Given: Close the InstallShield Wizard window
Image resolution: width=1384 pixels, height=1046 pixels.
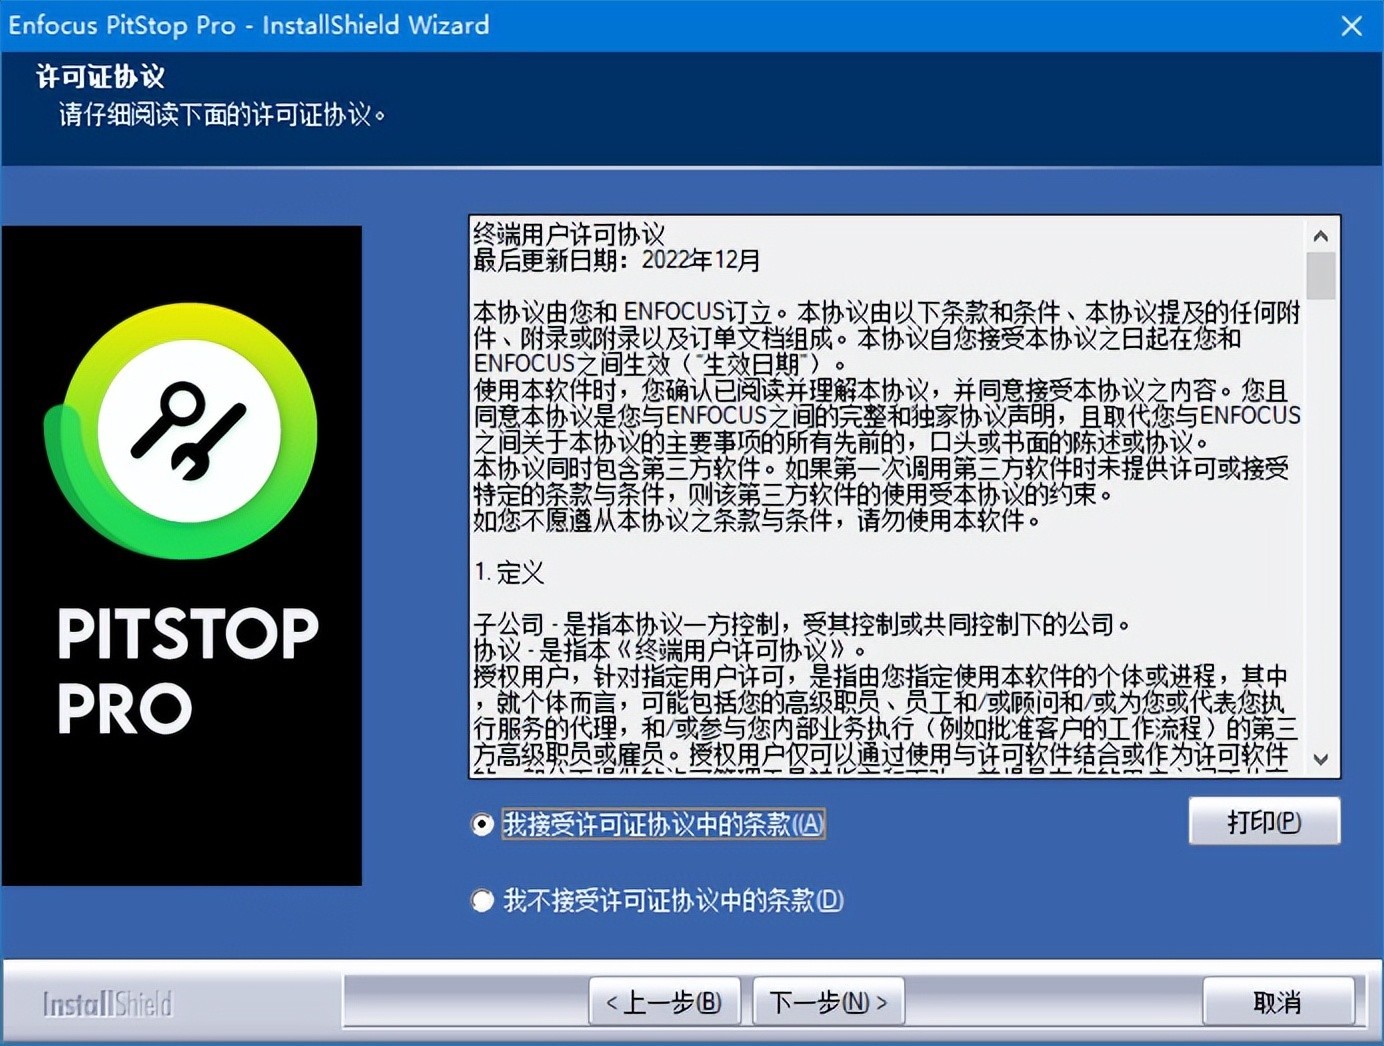Looking at the screenshot, I should coord(1352,26).
